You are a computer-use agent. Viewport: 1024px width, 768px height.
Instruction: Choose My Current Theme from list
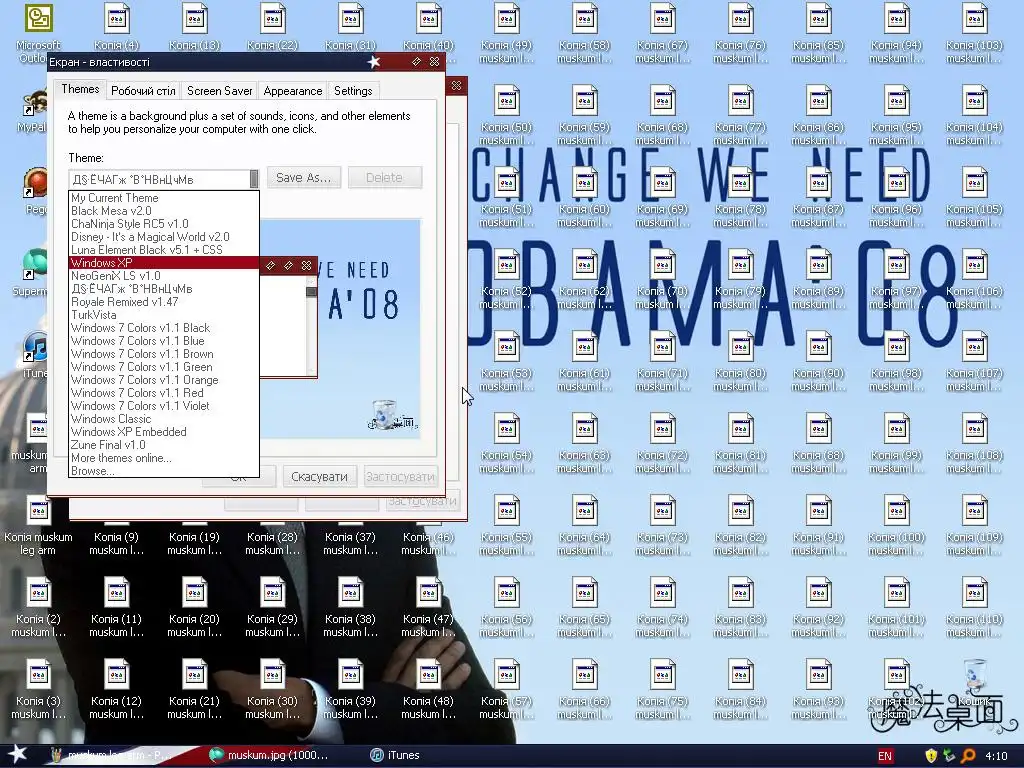(164, 198)
